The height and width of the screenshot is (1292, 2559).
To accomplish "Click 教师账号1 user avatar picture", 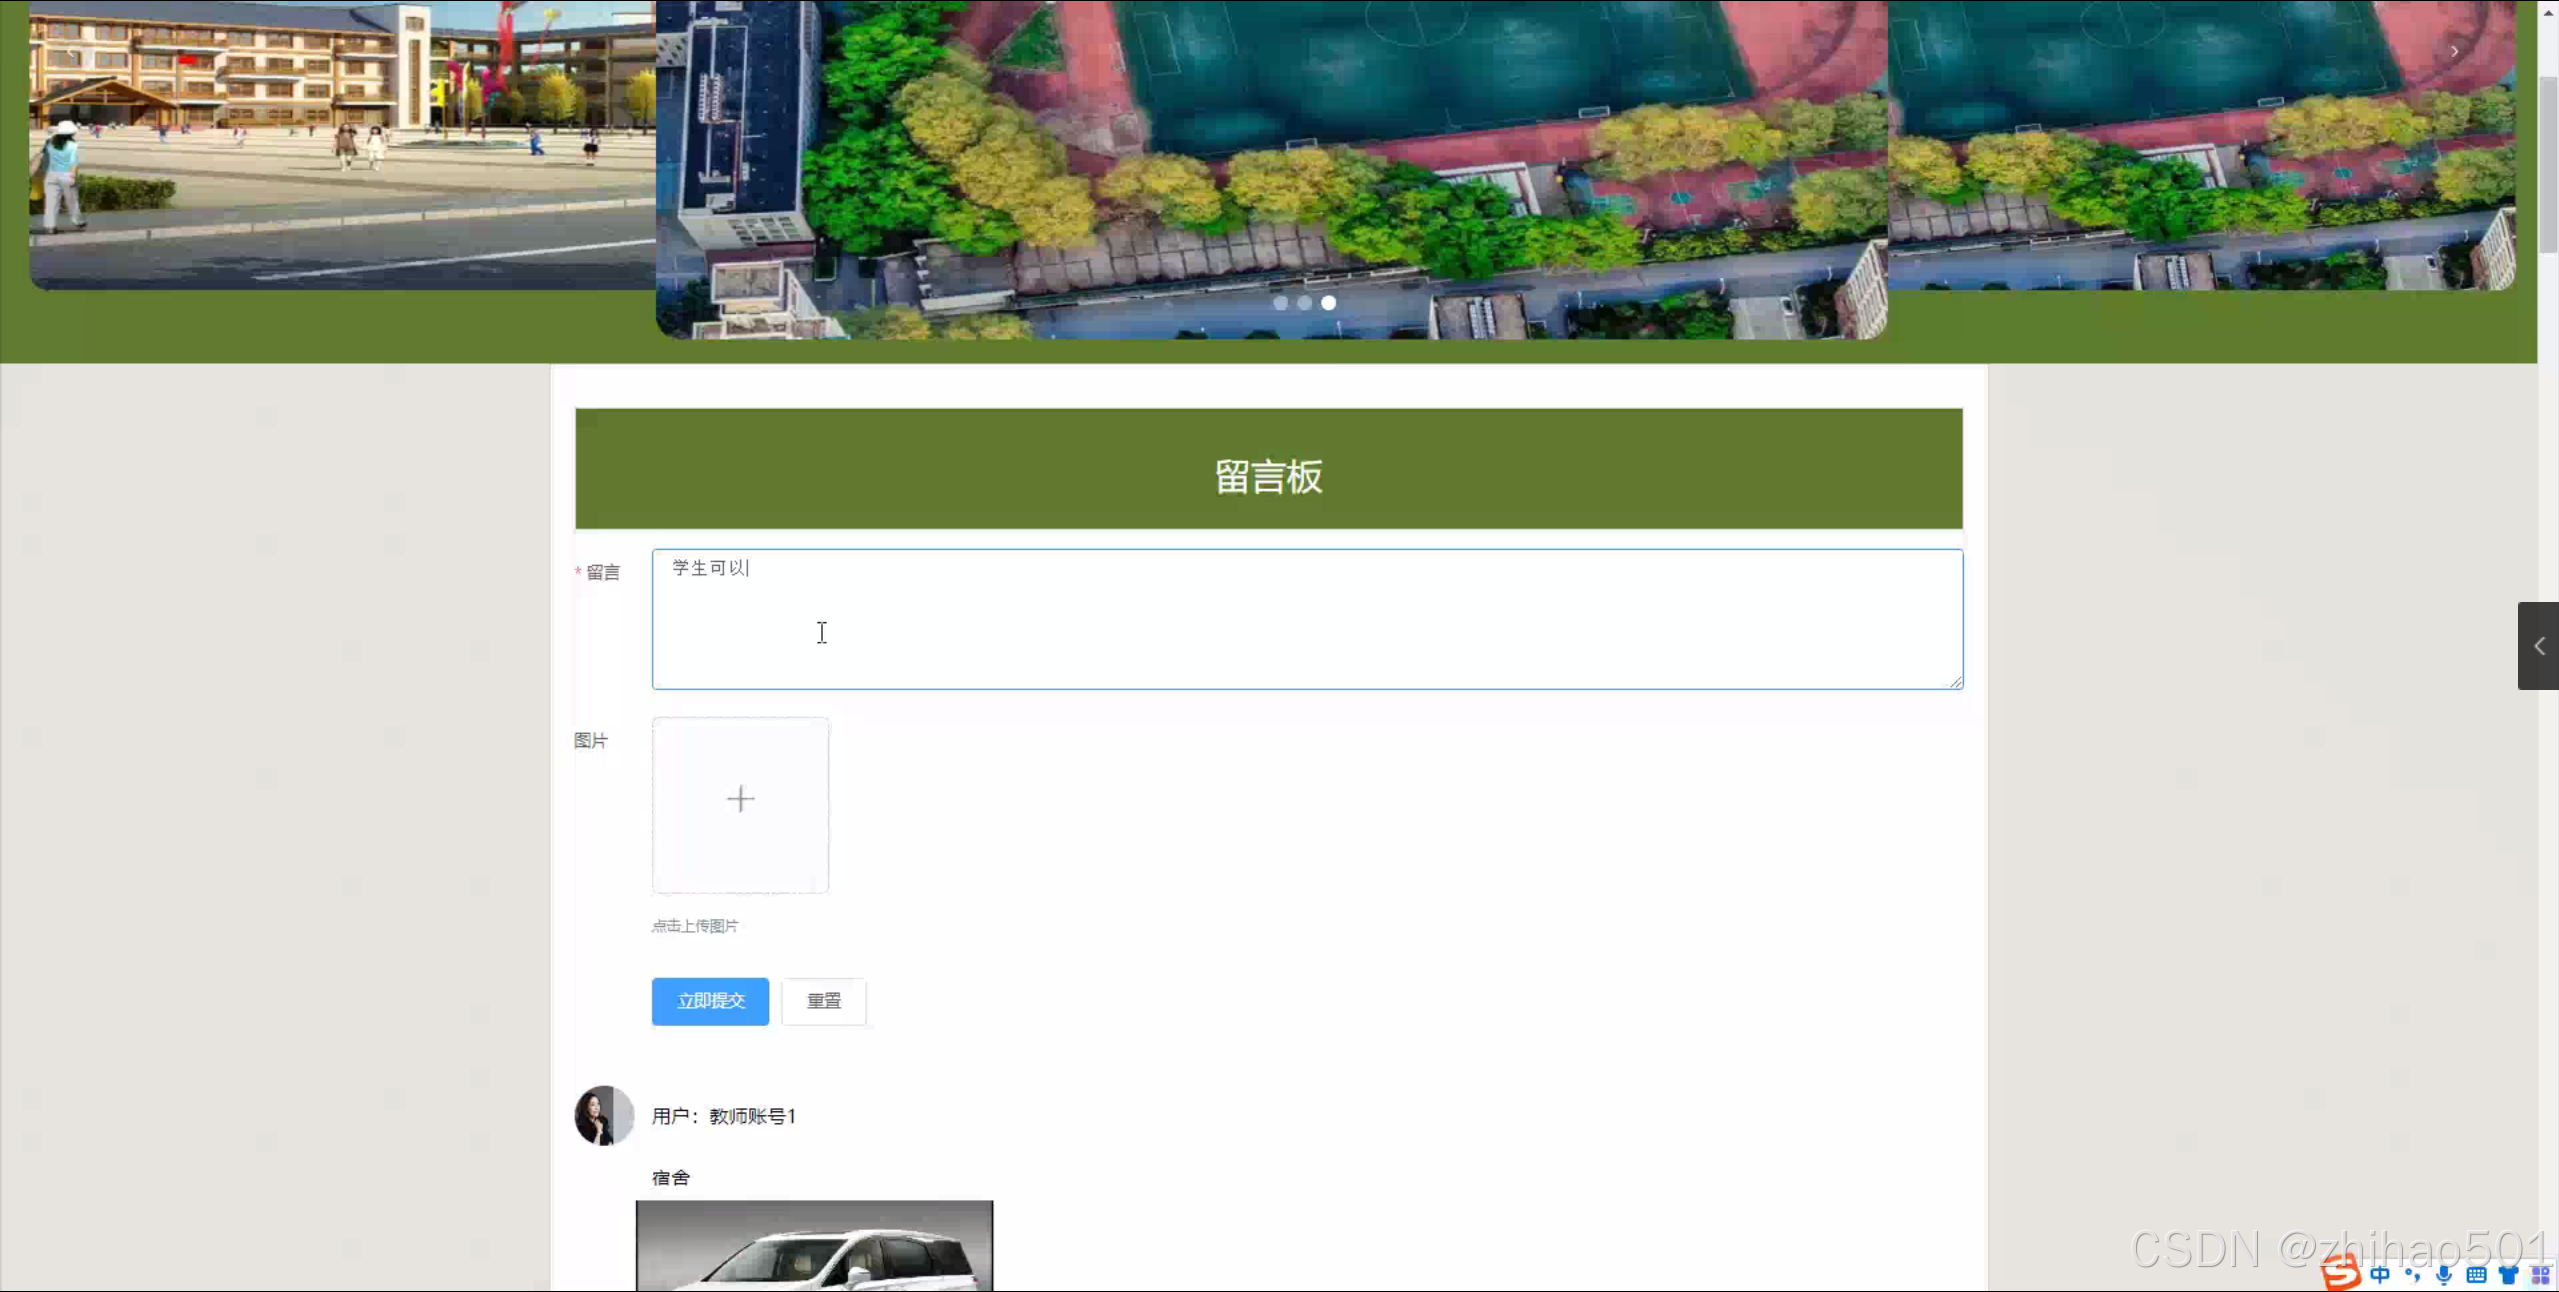I will [602, 1115].
